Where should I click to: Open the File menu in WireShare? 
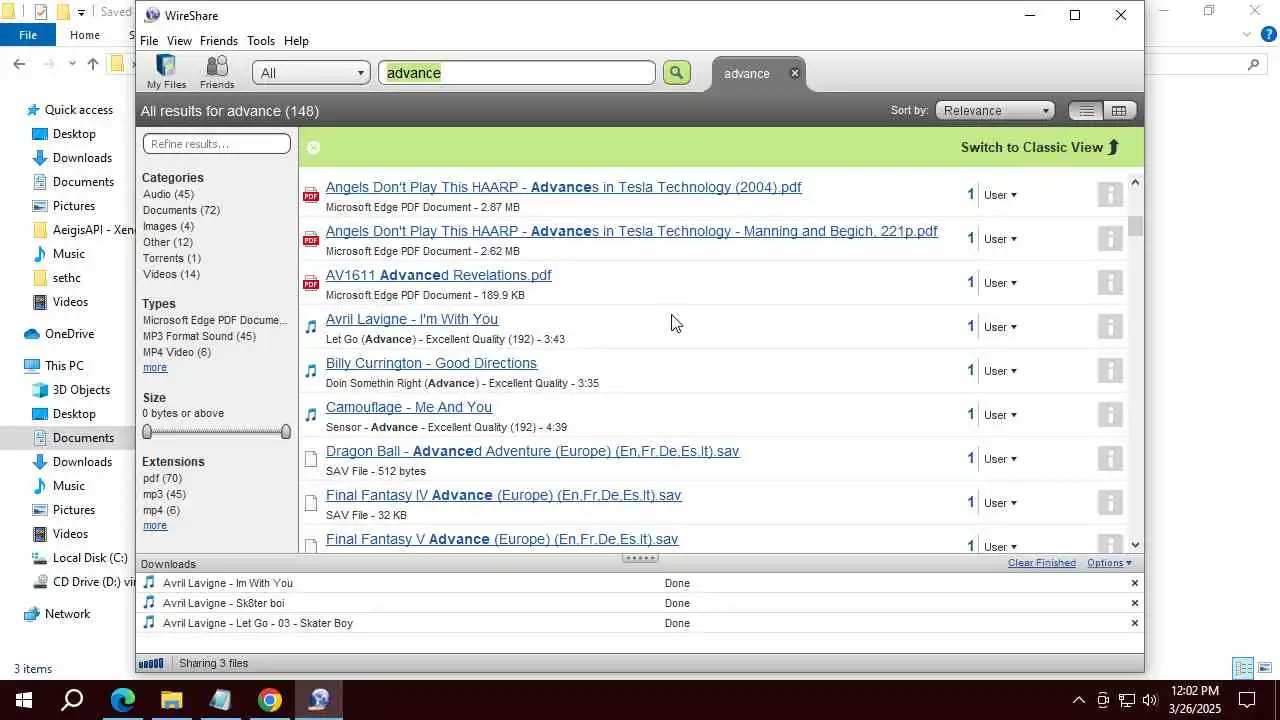tap(149, 41)
